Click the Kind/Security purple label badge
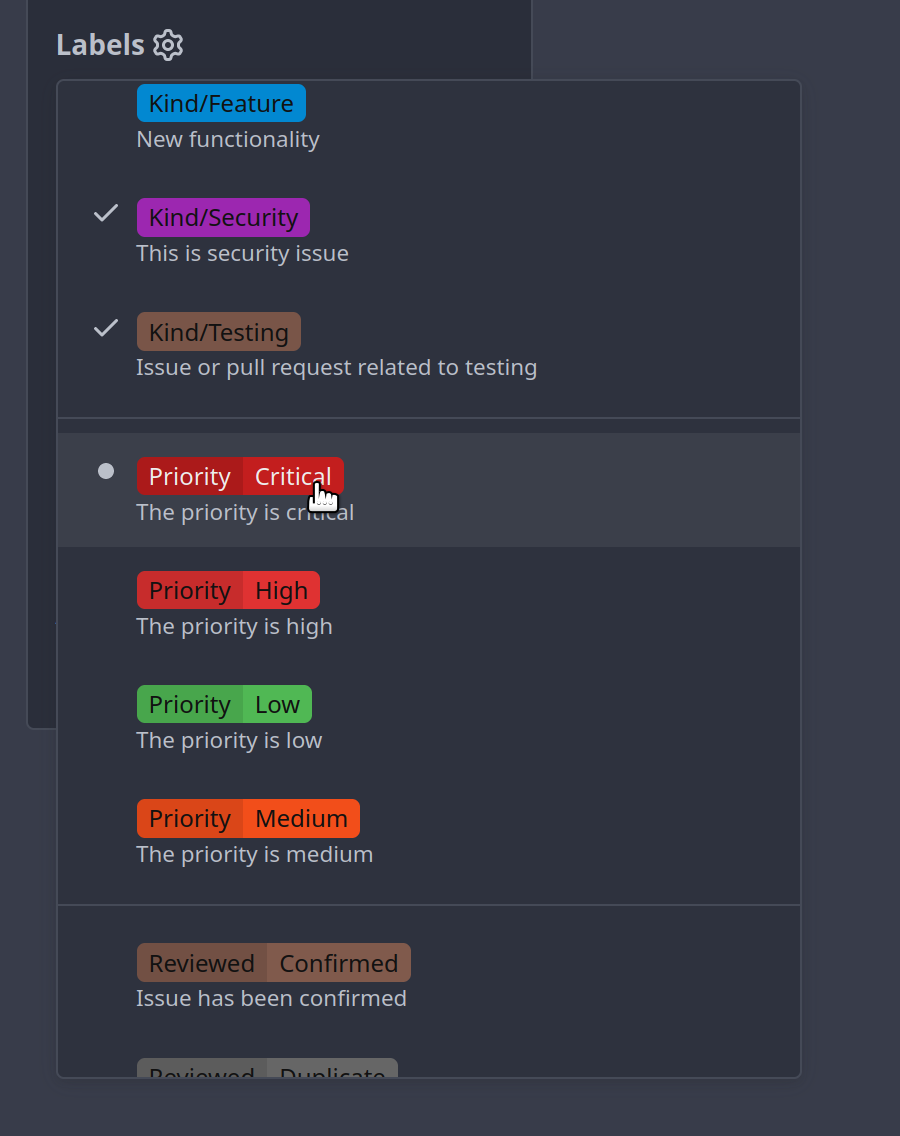The height and width of the screenshot is (1136, 900). click(x=223, y=217)
